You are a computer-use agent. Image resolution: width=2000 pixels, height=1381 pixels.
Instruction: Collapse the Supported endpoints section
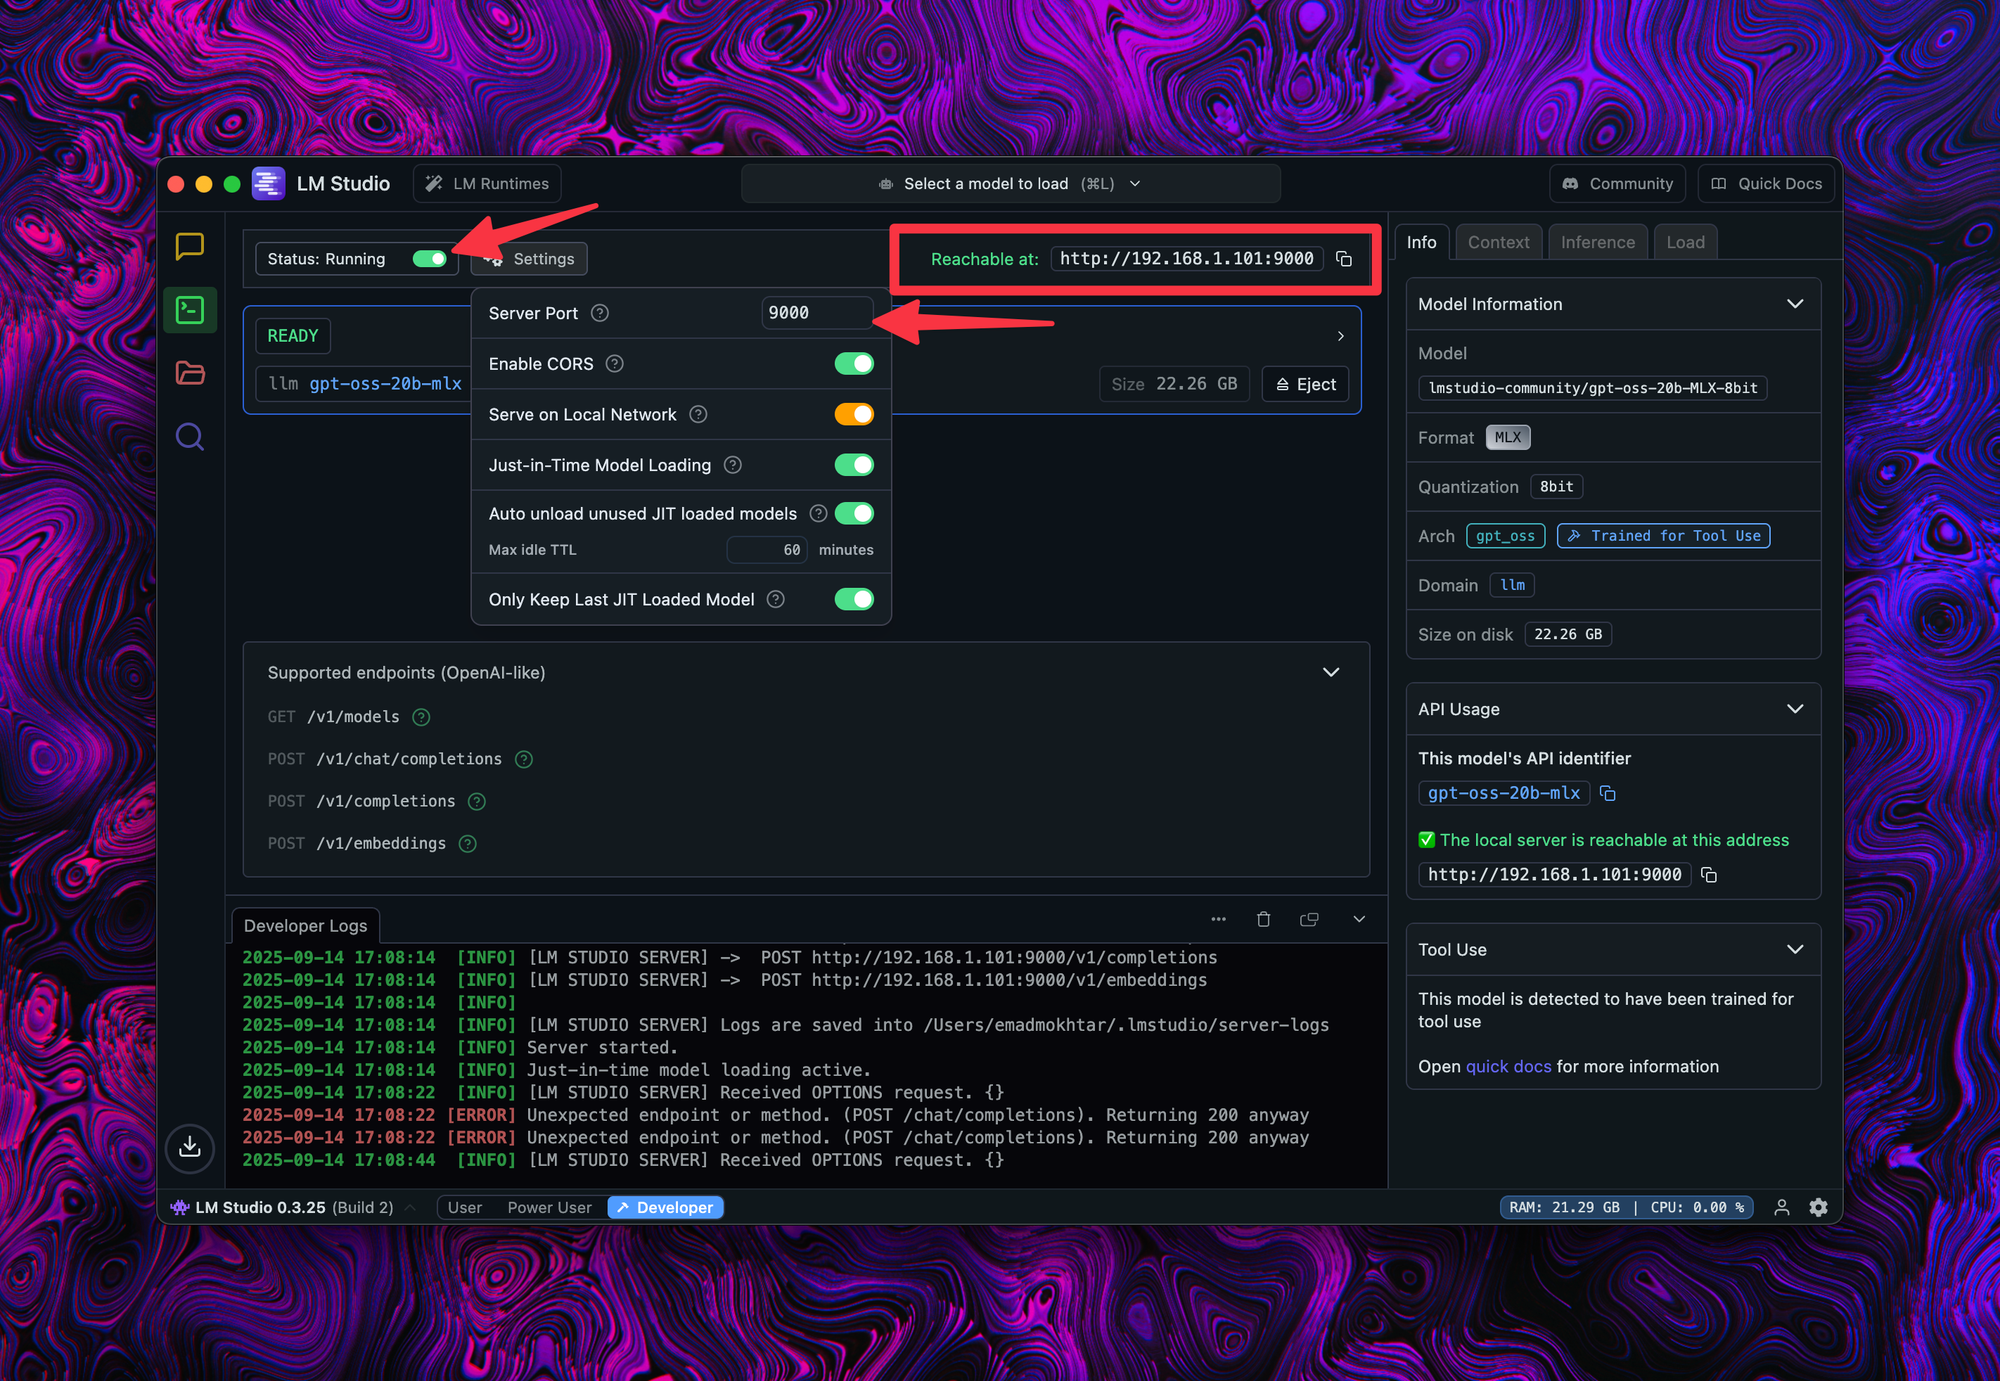(x=1331, y=672)
